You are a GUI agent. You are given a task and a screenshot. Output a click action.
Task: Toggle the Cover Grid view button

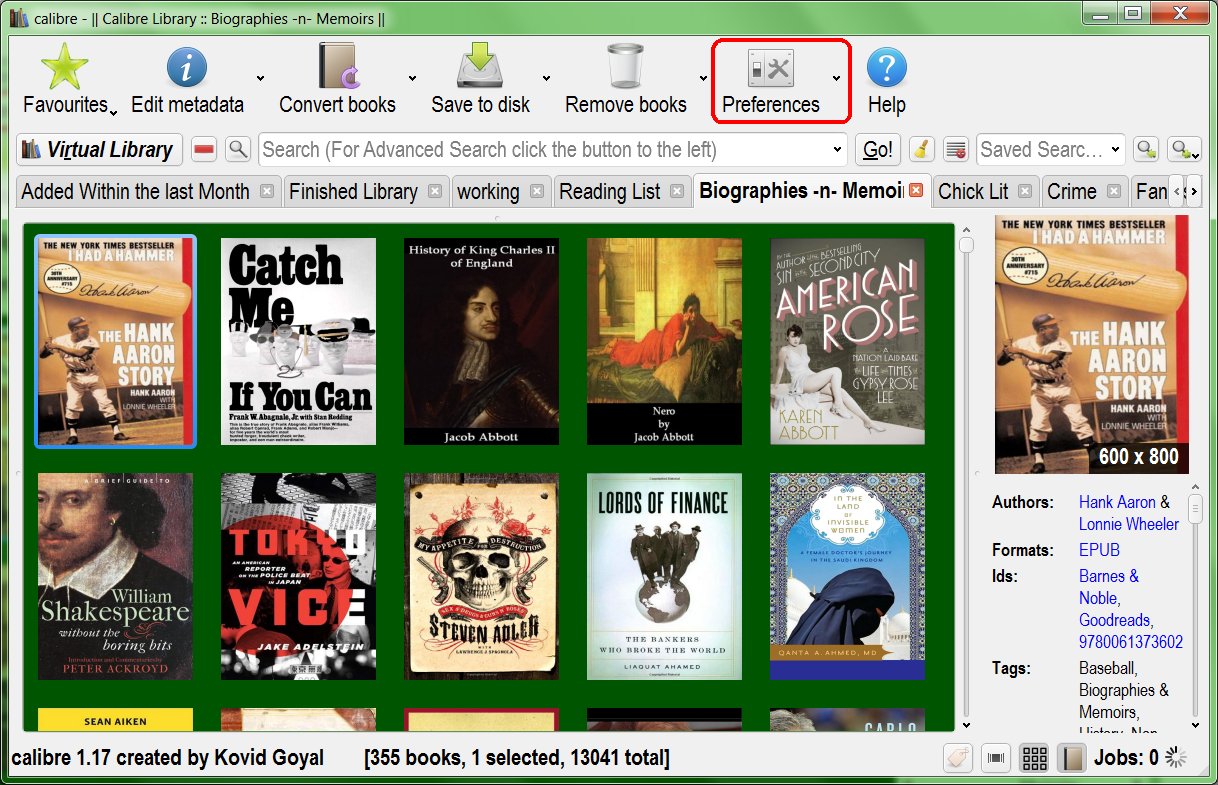[1034, 758]
